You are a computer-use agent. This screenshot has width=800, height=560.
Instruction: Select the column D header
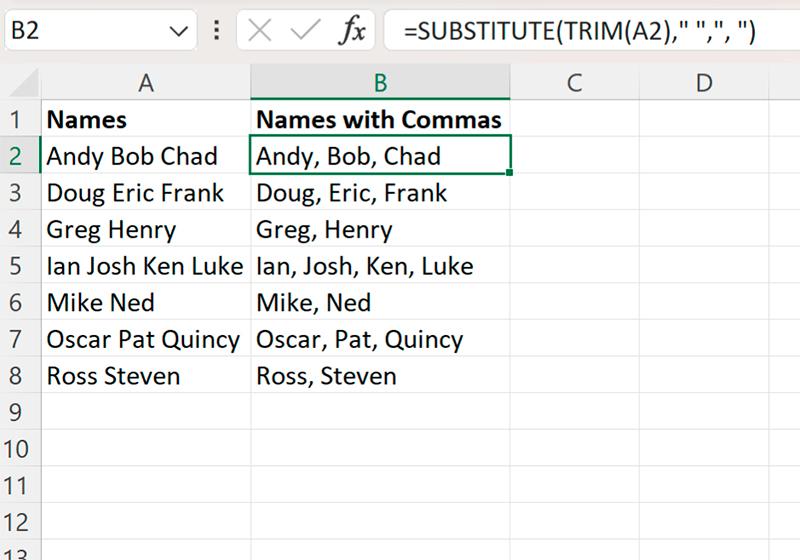point(704,83)
